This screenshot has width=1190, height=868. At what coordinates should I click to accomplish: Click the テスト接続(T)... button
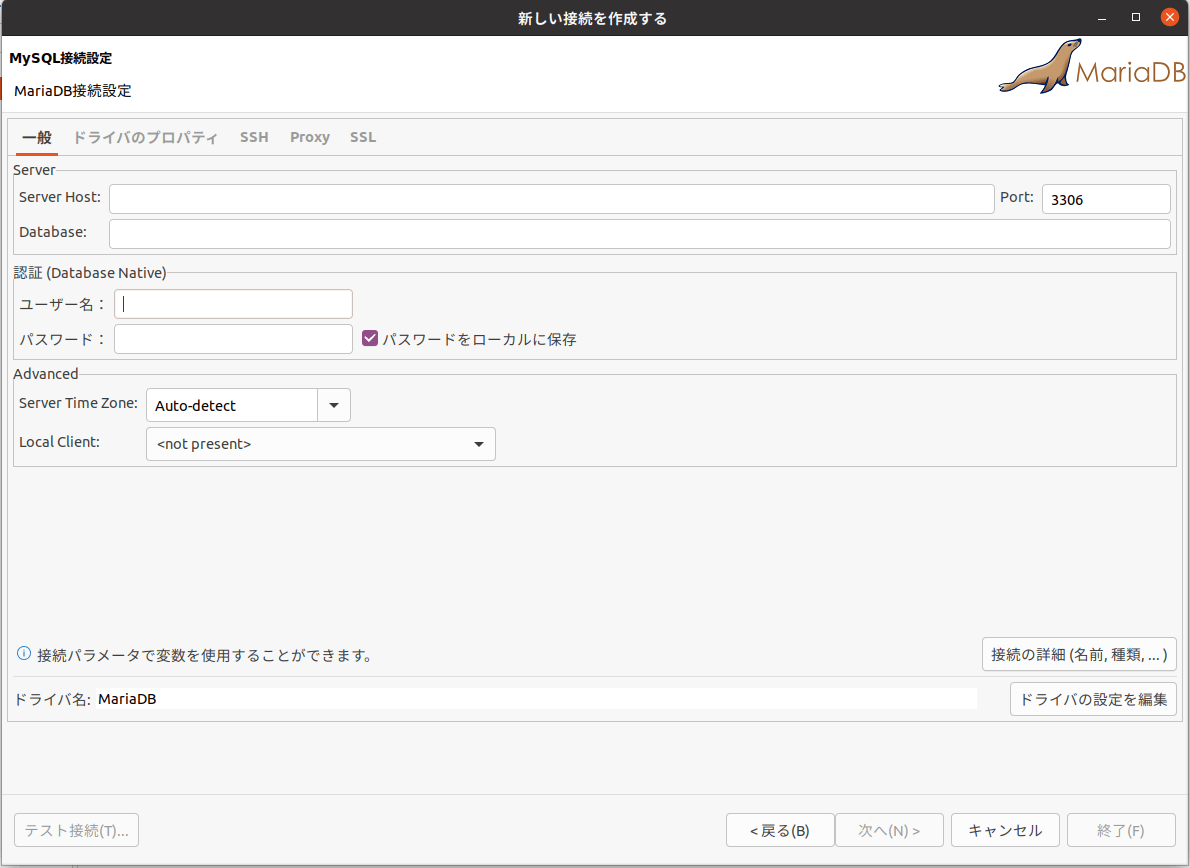click(77, 830)
